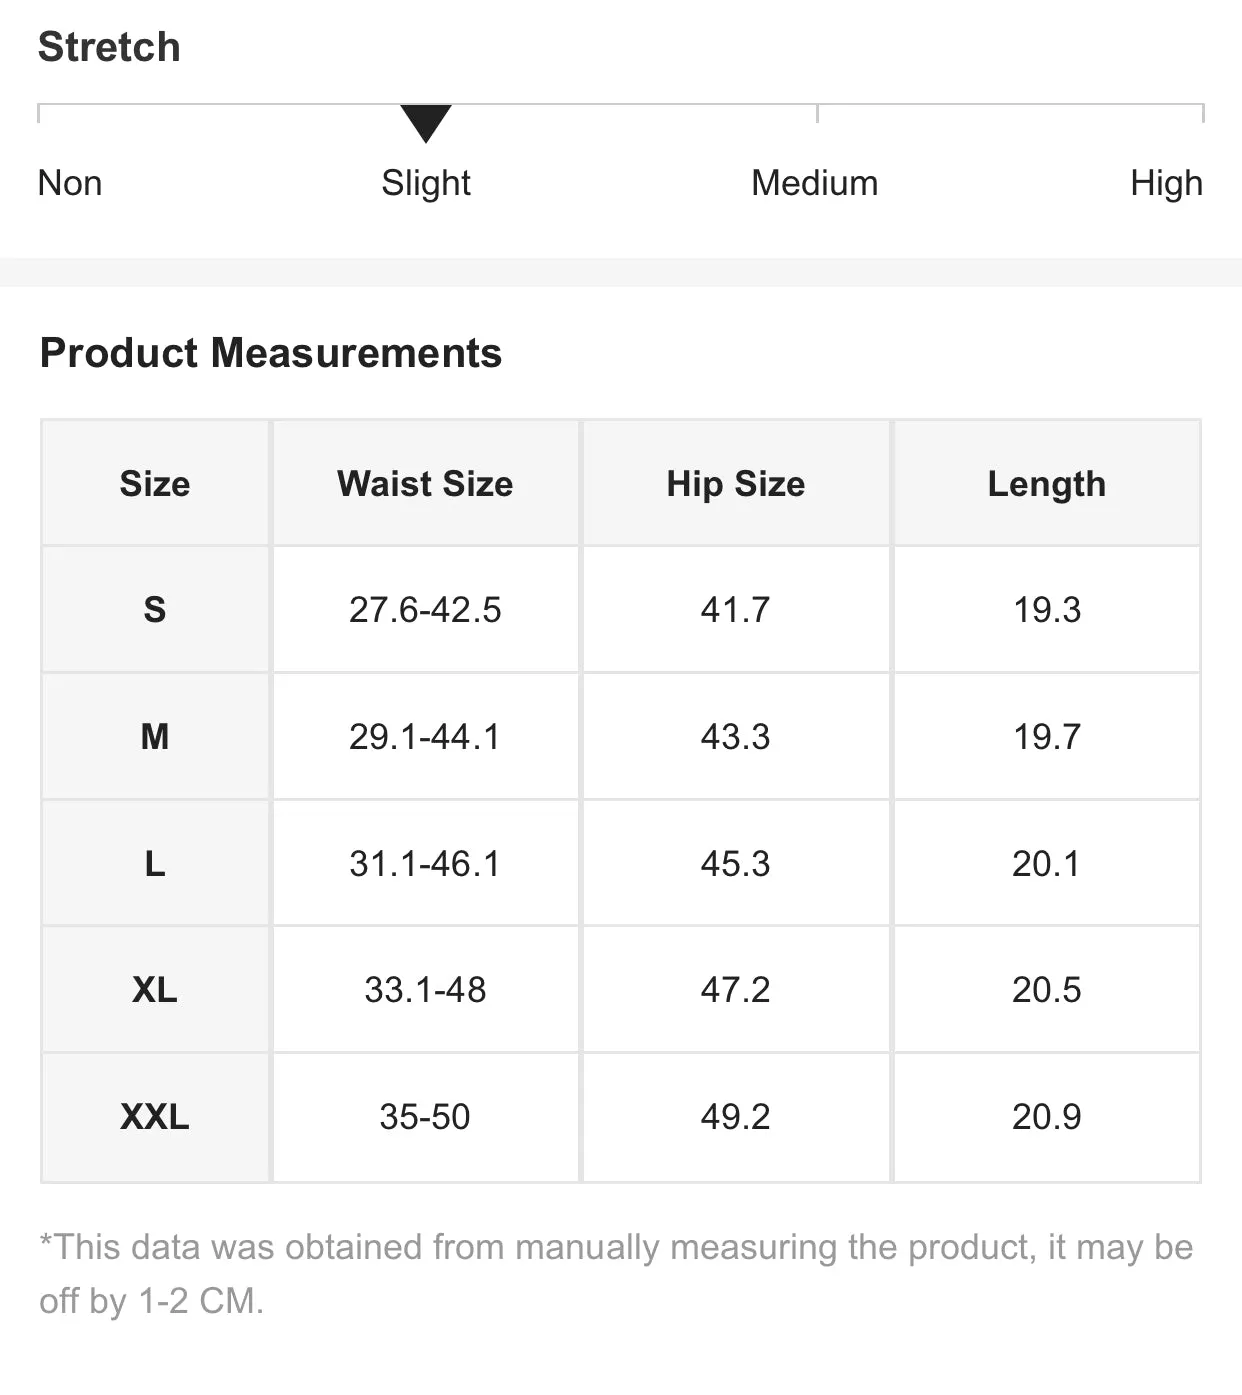Click the black stretch indicator triangle
The image size is (1242, 1395).
coord(426,121)
